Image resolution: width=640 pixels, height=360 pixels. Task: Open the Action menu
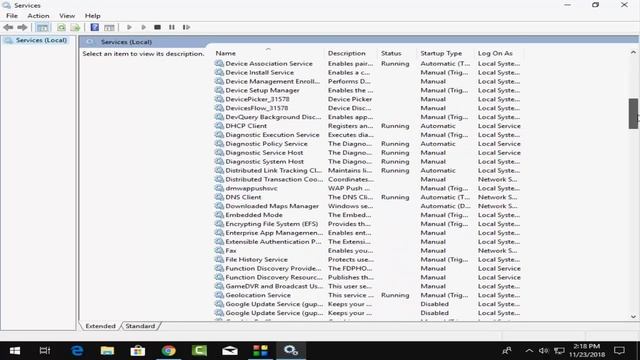pyautogui.click(x=38, y=16)
